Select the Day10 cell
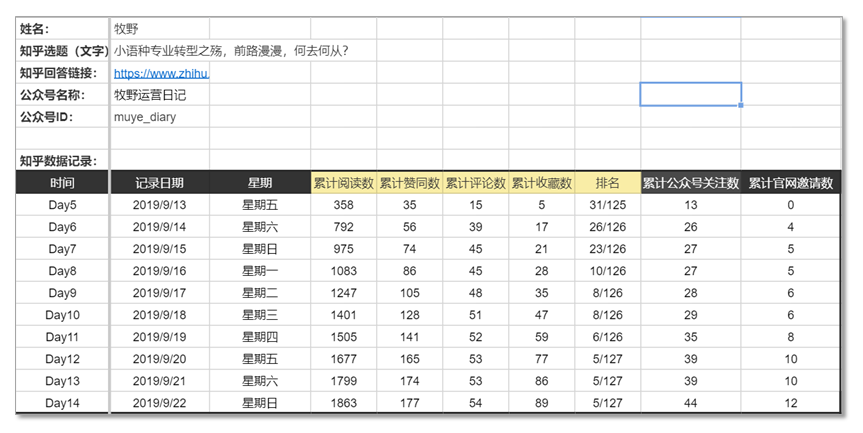The width and height of the screenshot is (863, 433). (x=62, y=315)
